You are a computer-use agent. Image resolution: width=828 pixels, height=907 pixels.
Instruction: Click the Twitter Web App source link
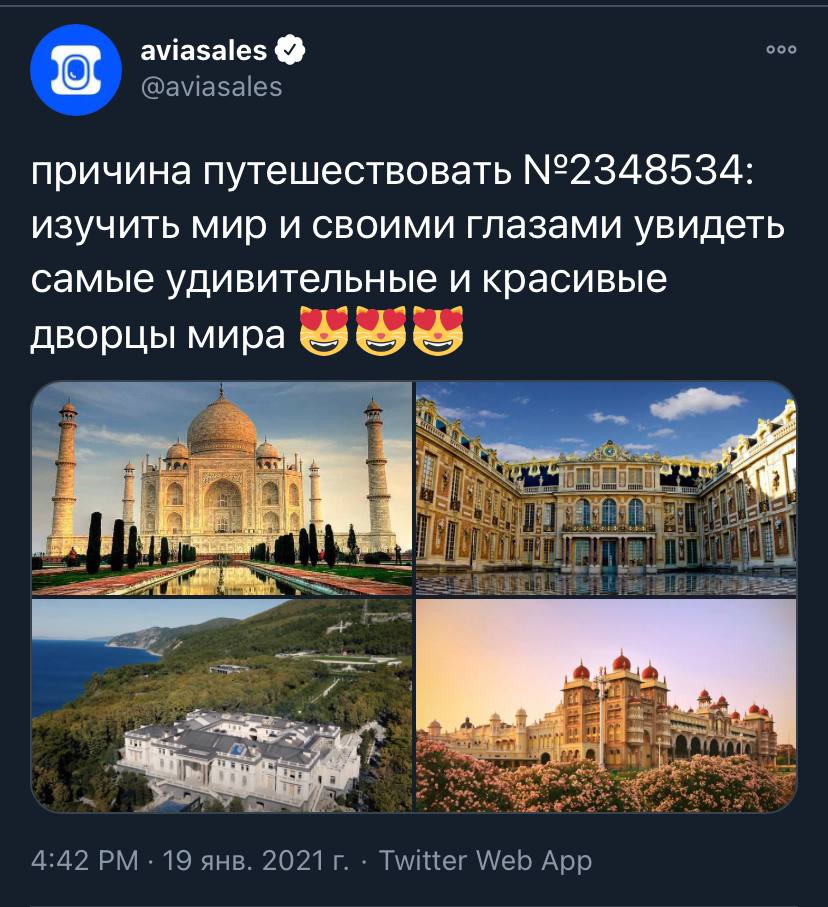point(485,860)
